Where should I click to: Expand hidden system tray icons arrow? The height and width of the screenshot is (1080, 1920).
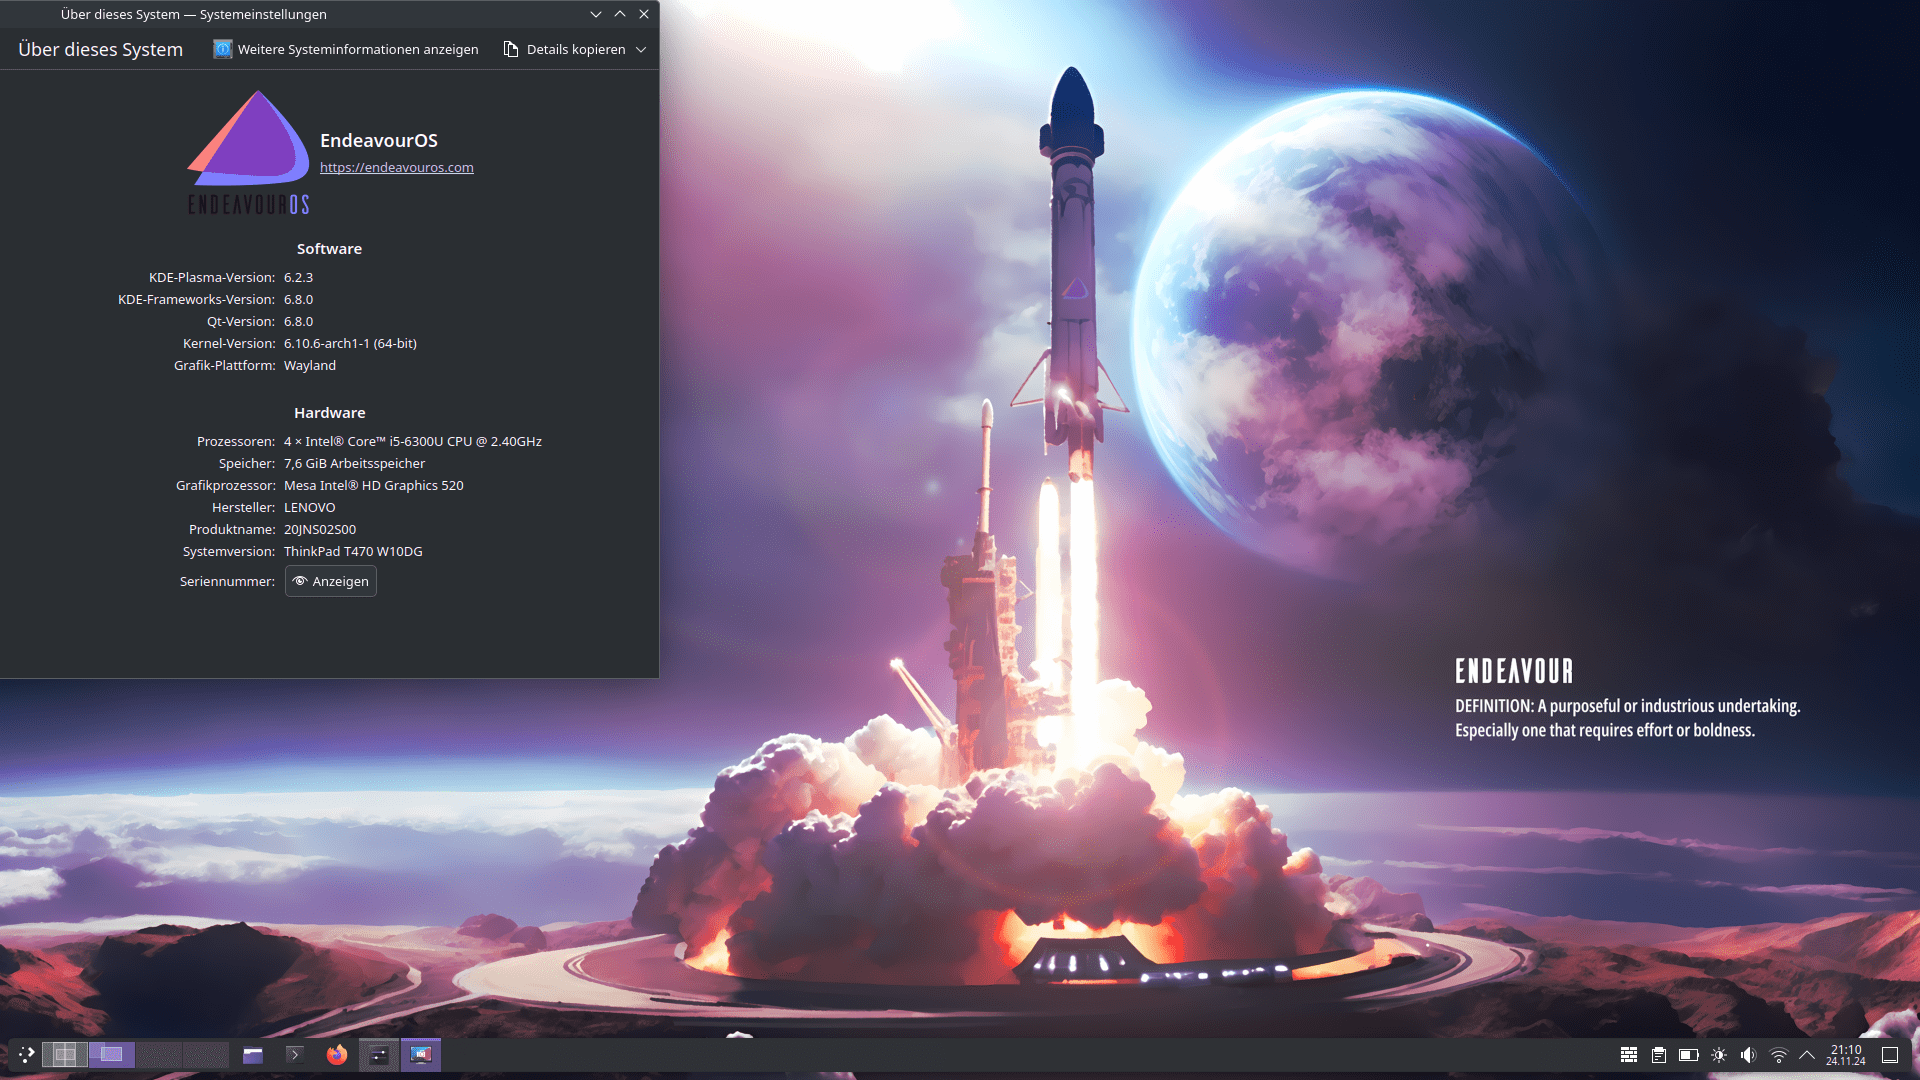pos(1806,1054)
